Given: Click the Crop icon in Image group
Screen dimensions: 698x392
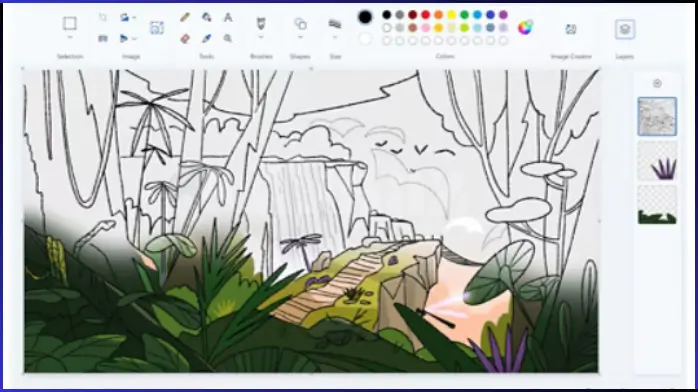Looking at the screenshot, I should click(103, 17).
